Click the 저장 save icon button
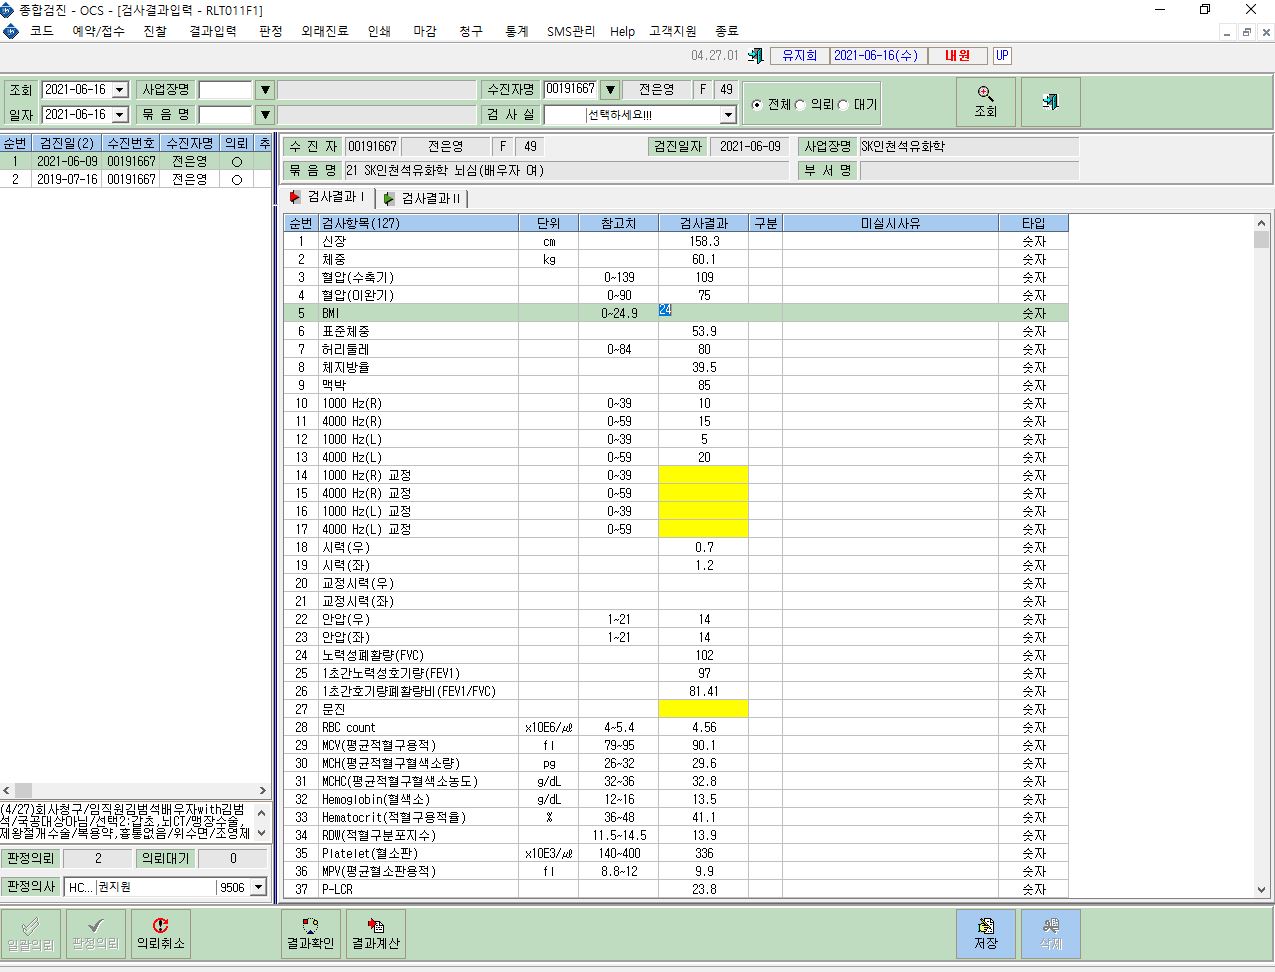1275x972 pixels. click(x=986, y=934)
